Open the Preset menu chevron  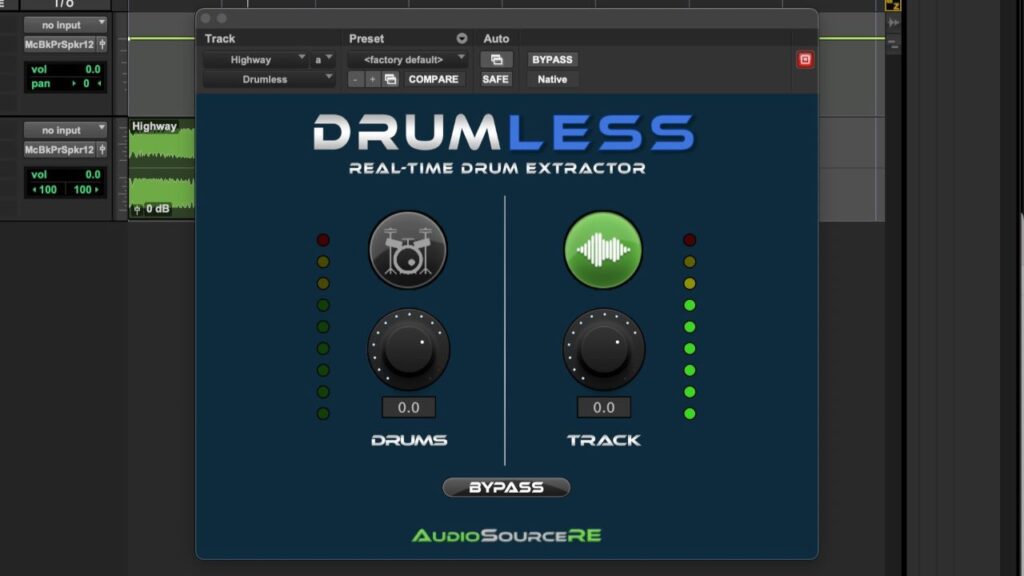[x=463, y=38]
